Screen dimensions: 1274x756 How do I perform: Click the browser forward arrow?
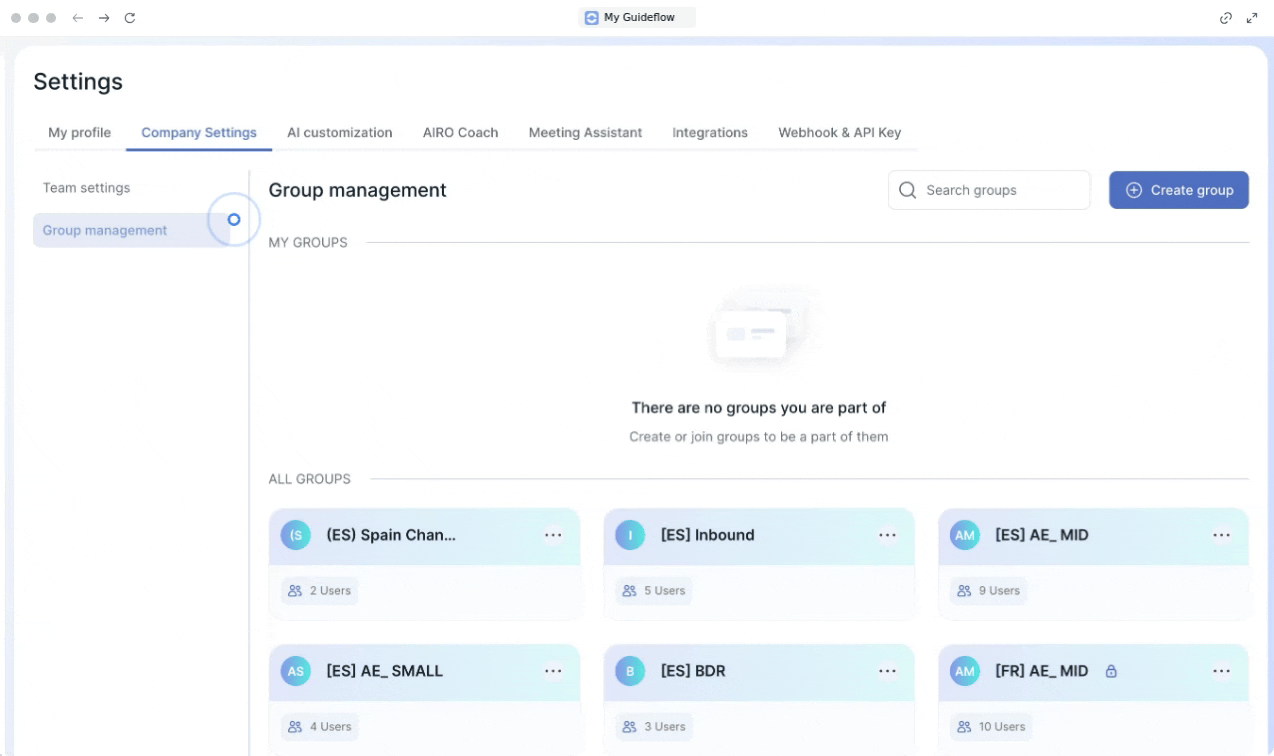(x=104, y=18)
